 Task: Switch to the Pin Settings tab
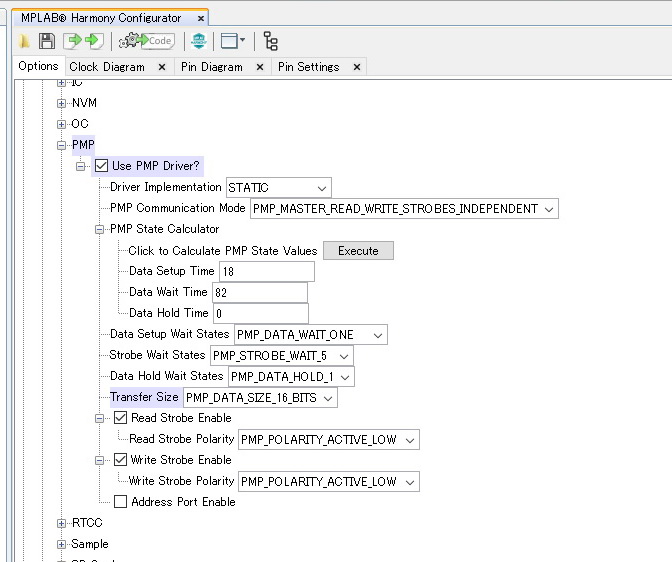[309, 67]
